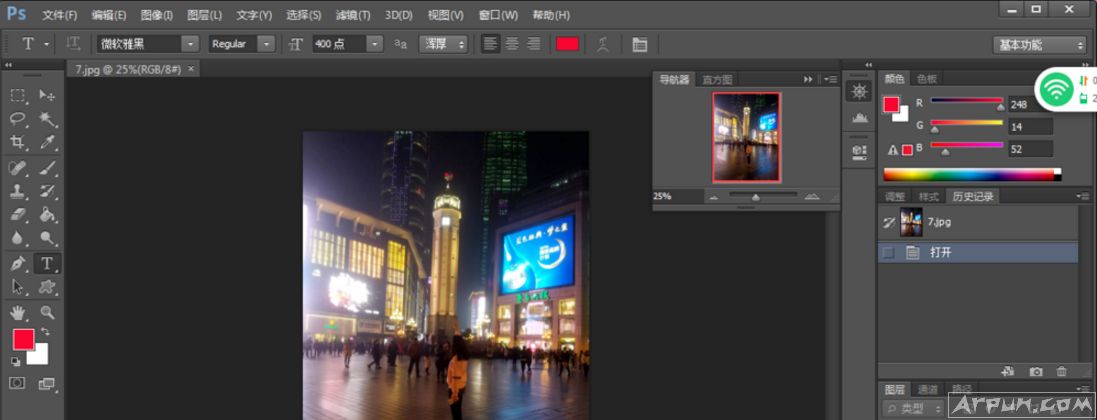Expand the 400 点 font size dropdown

pos(374,44)
